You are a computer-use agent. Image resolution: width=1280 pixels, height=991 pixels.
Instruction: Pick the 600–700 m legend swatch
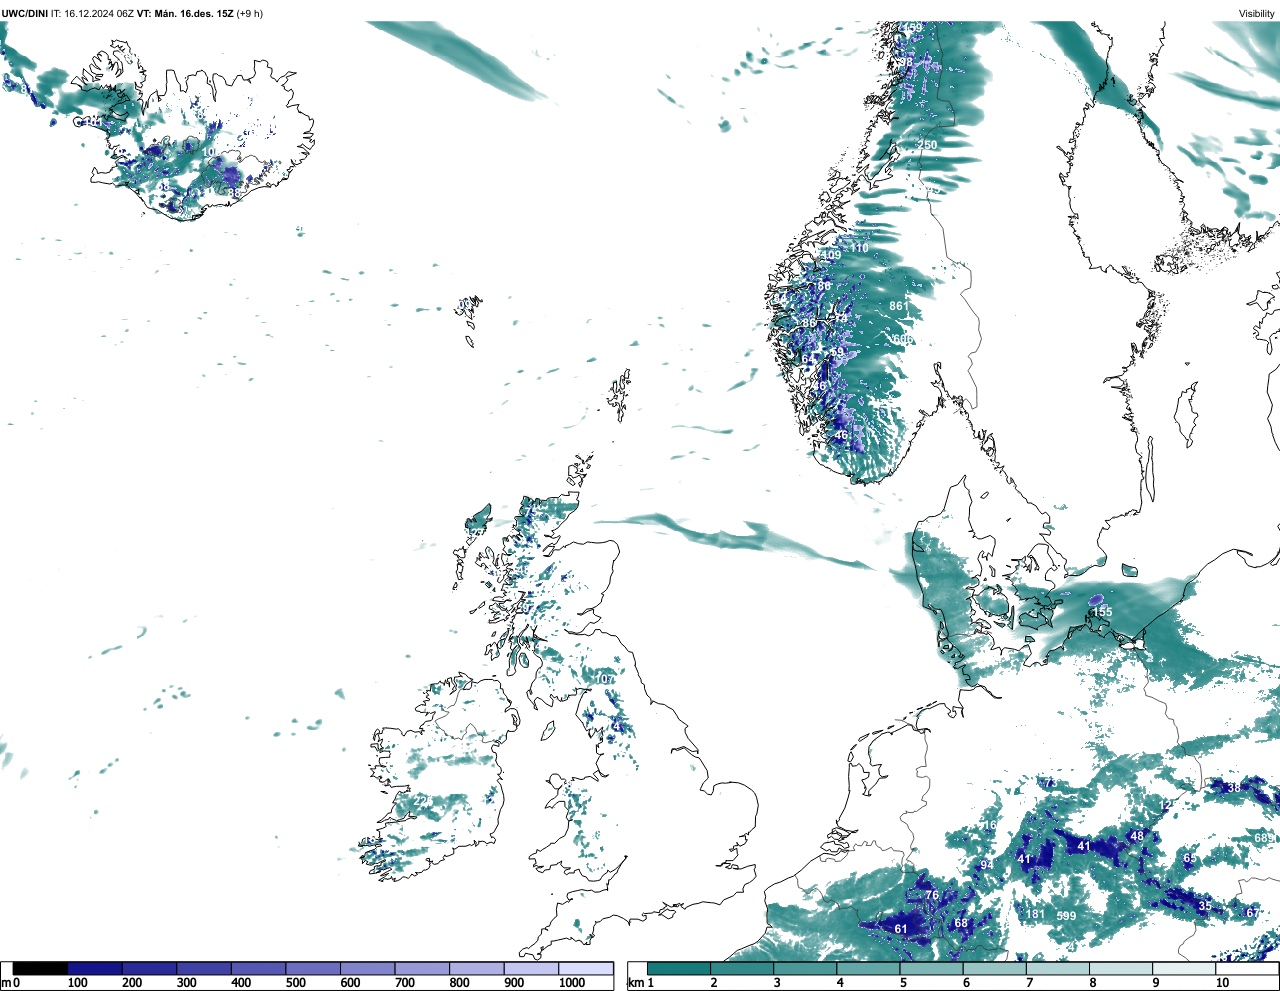(x=367, y=968)
